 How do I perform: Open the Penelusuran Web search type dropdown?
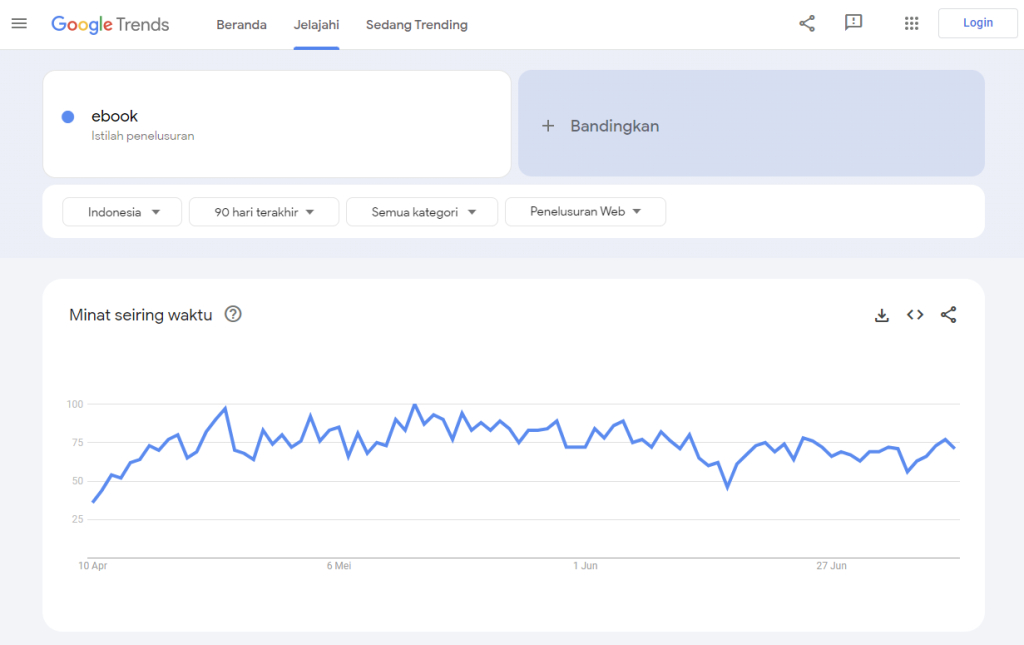(x=585, y=211)
